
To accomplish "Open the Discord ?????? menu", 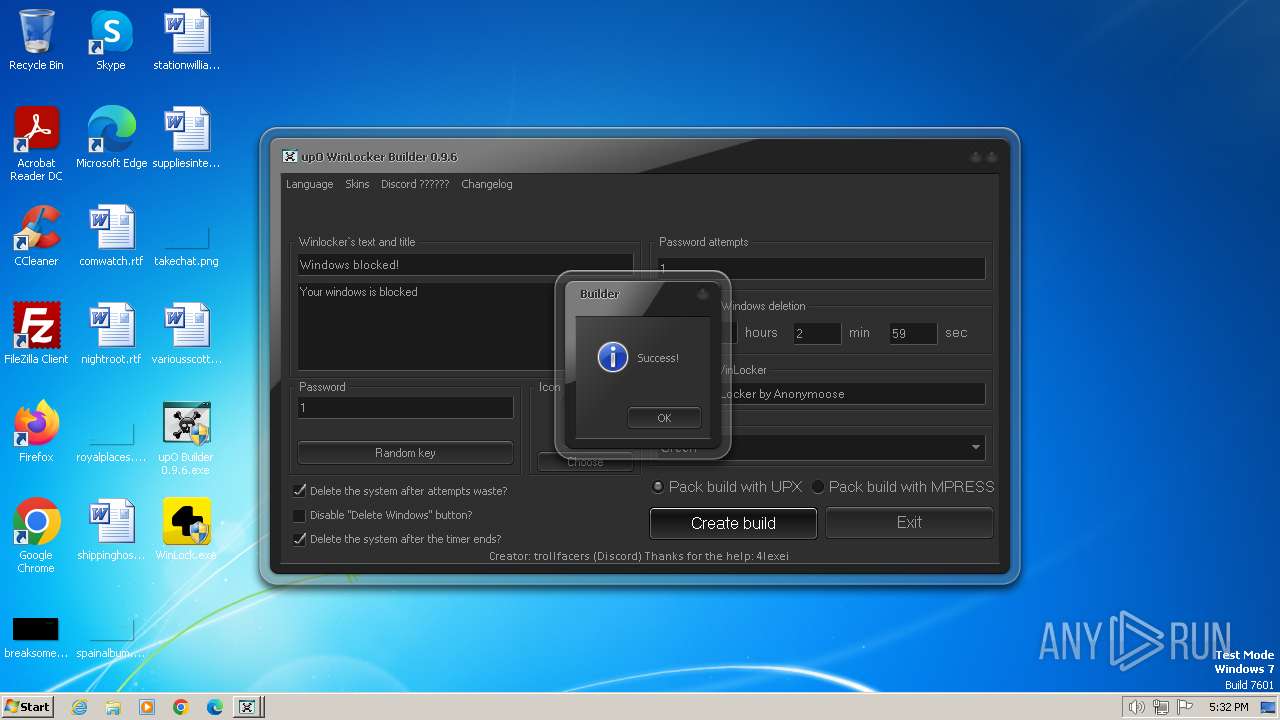I will coord(415,184).
